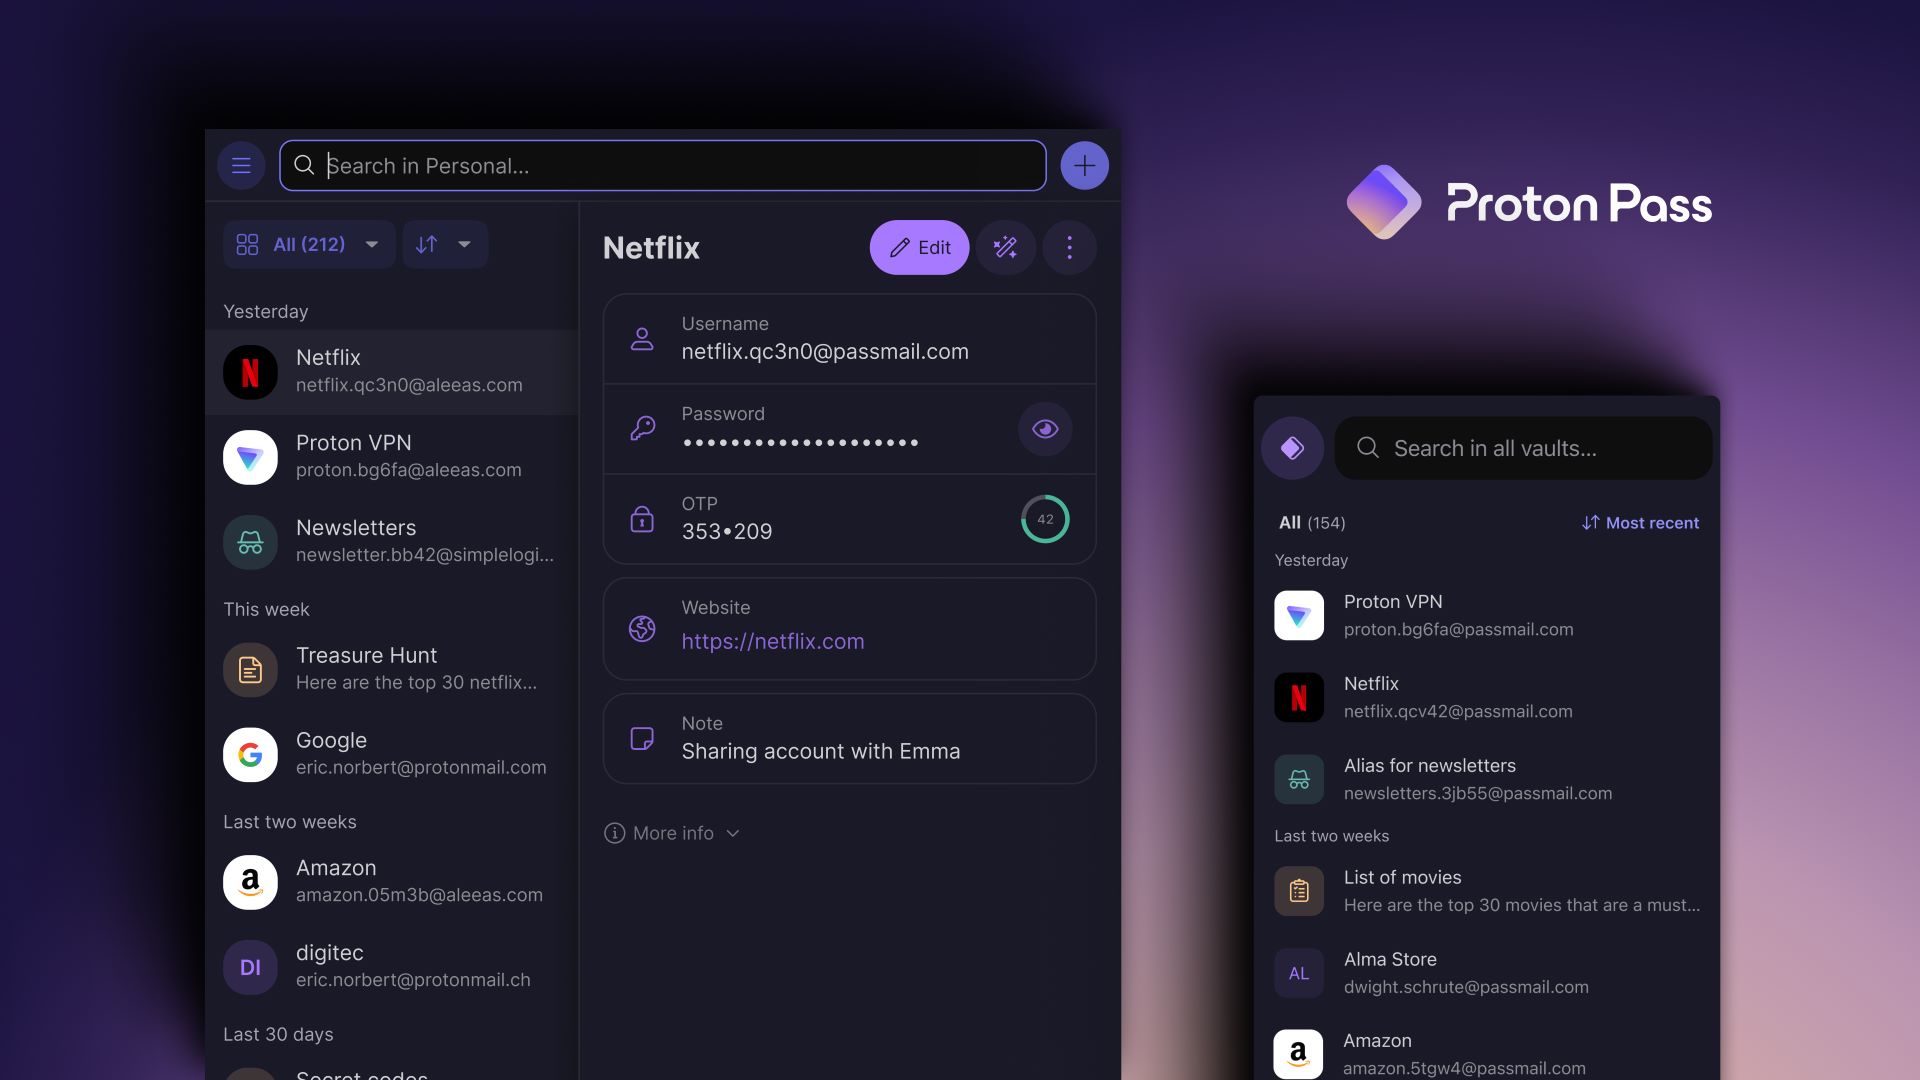1920x1080 pixels.
Task: Expand the sort order dropdown in left panel
Action: click(444, 244)
